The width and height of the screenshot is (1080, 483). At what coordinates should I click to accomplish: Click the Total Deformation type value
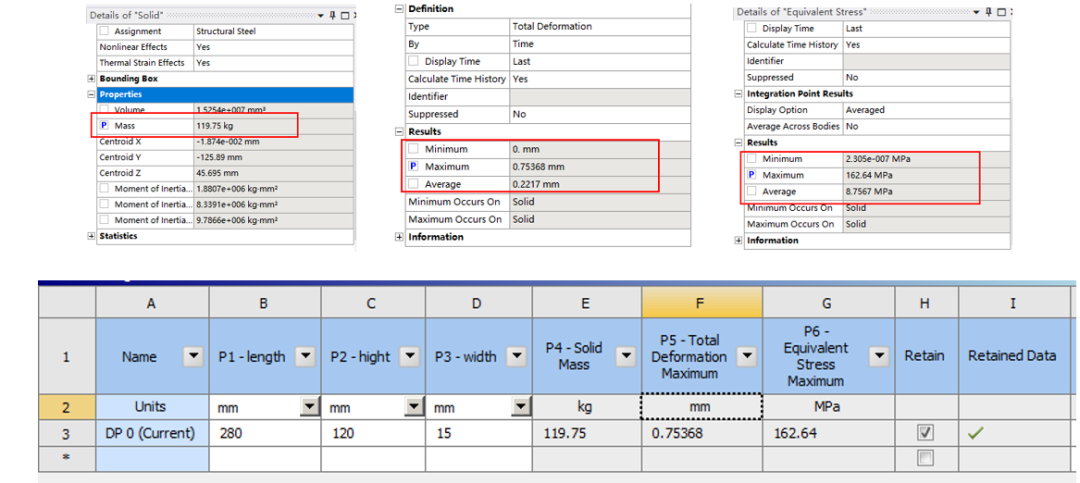coord(599,26)
